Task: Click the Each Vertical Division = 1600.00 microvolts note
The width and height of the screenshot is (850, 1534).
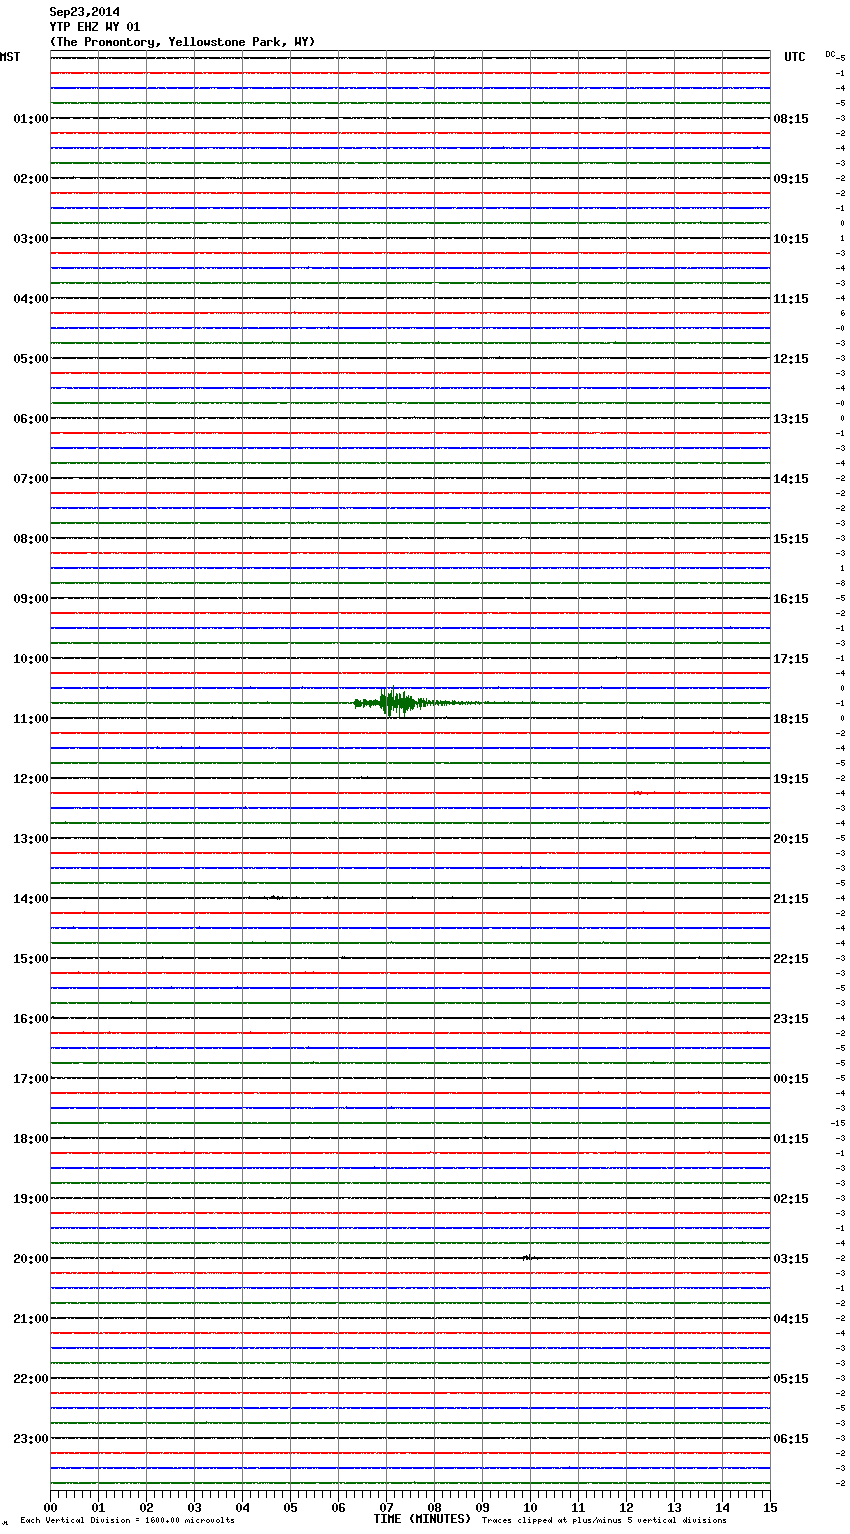Action: pyautogui.click(x=127, y=1520)
